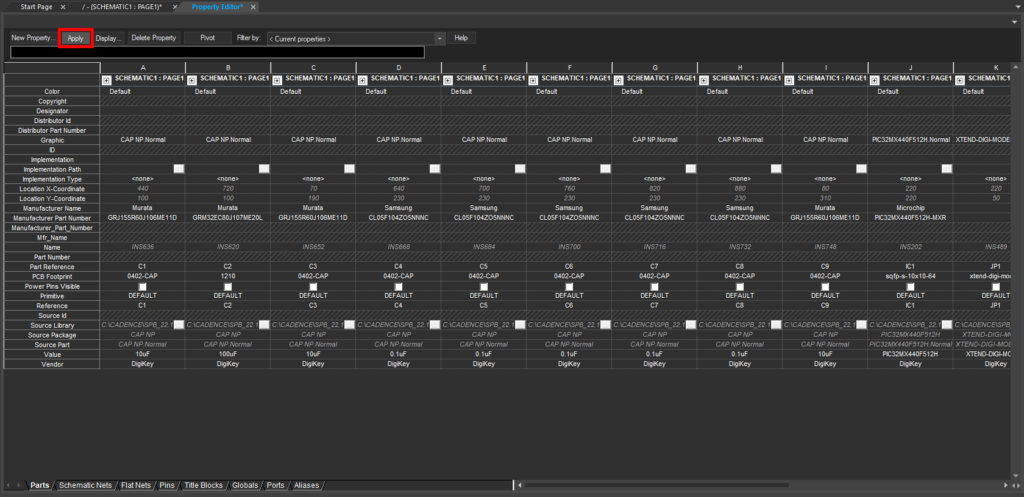Click the Display button

click(x=109, y=39)
